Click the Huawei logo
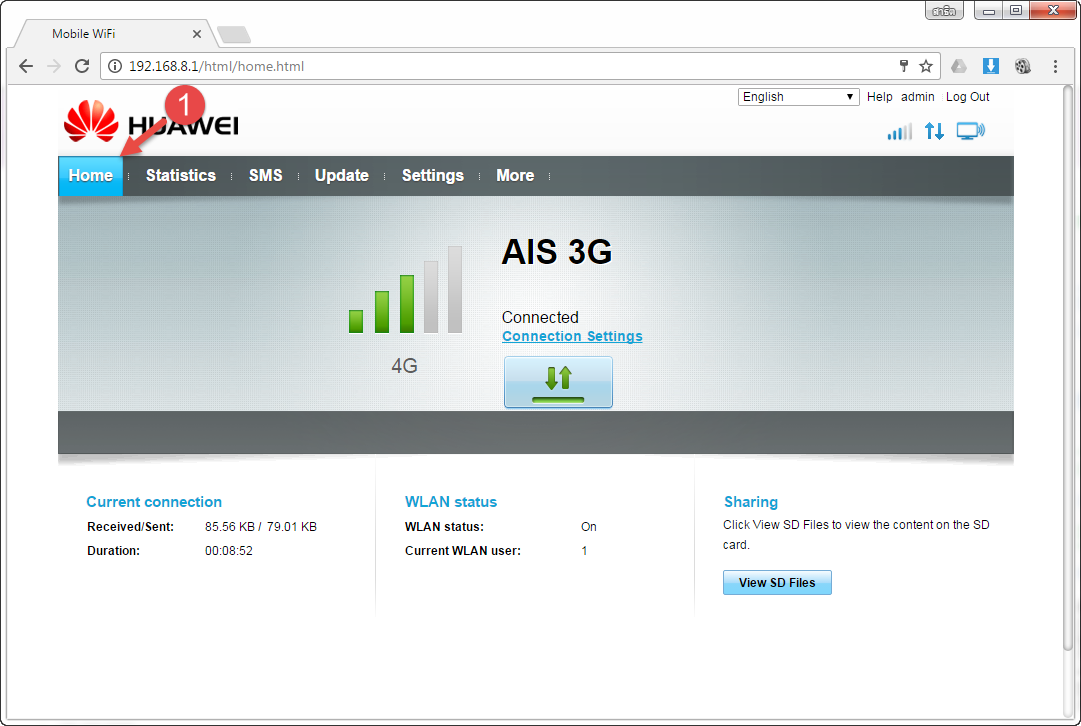 151,122
